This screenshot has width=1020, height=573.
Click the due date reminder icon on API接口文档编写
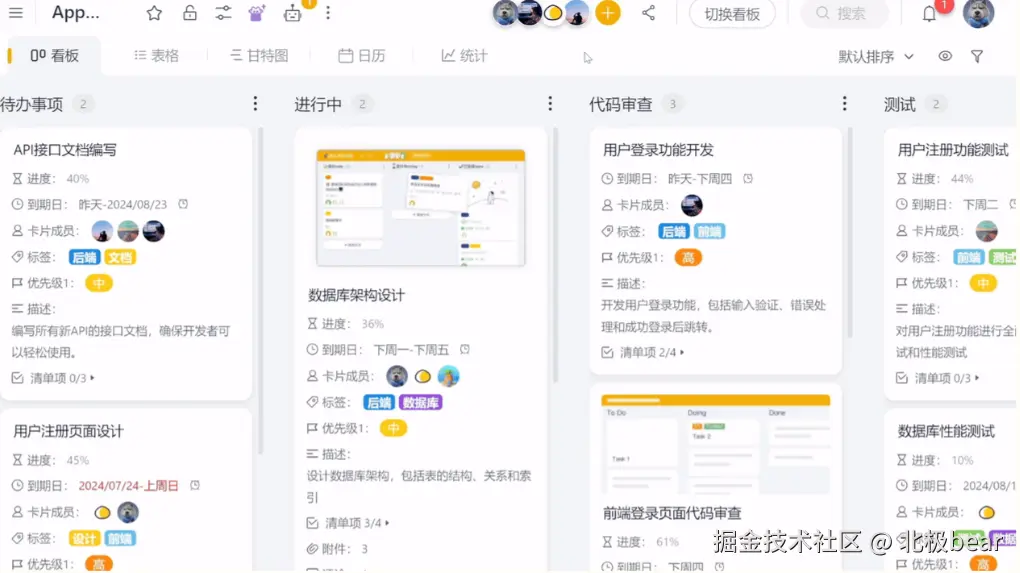(183, 204)
